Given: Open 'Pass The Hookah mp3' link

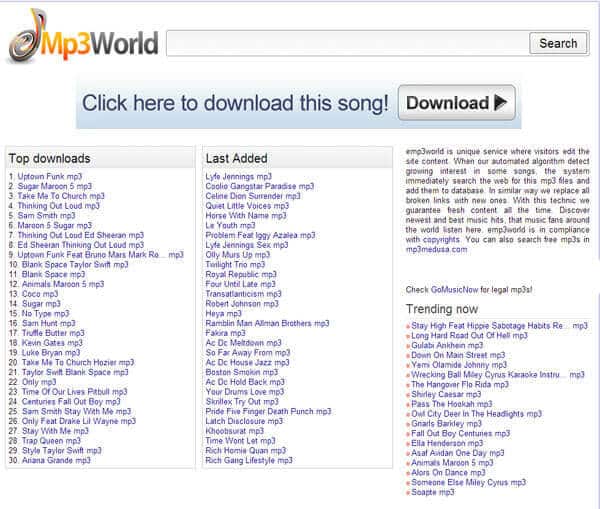Looking at the screenshot, I should (x=452, y=404).
